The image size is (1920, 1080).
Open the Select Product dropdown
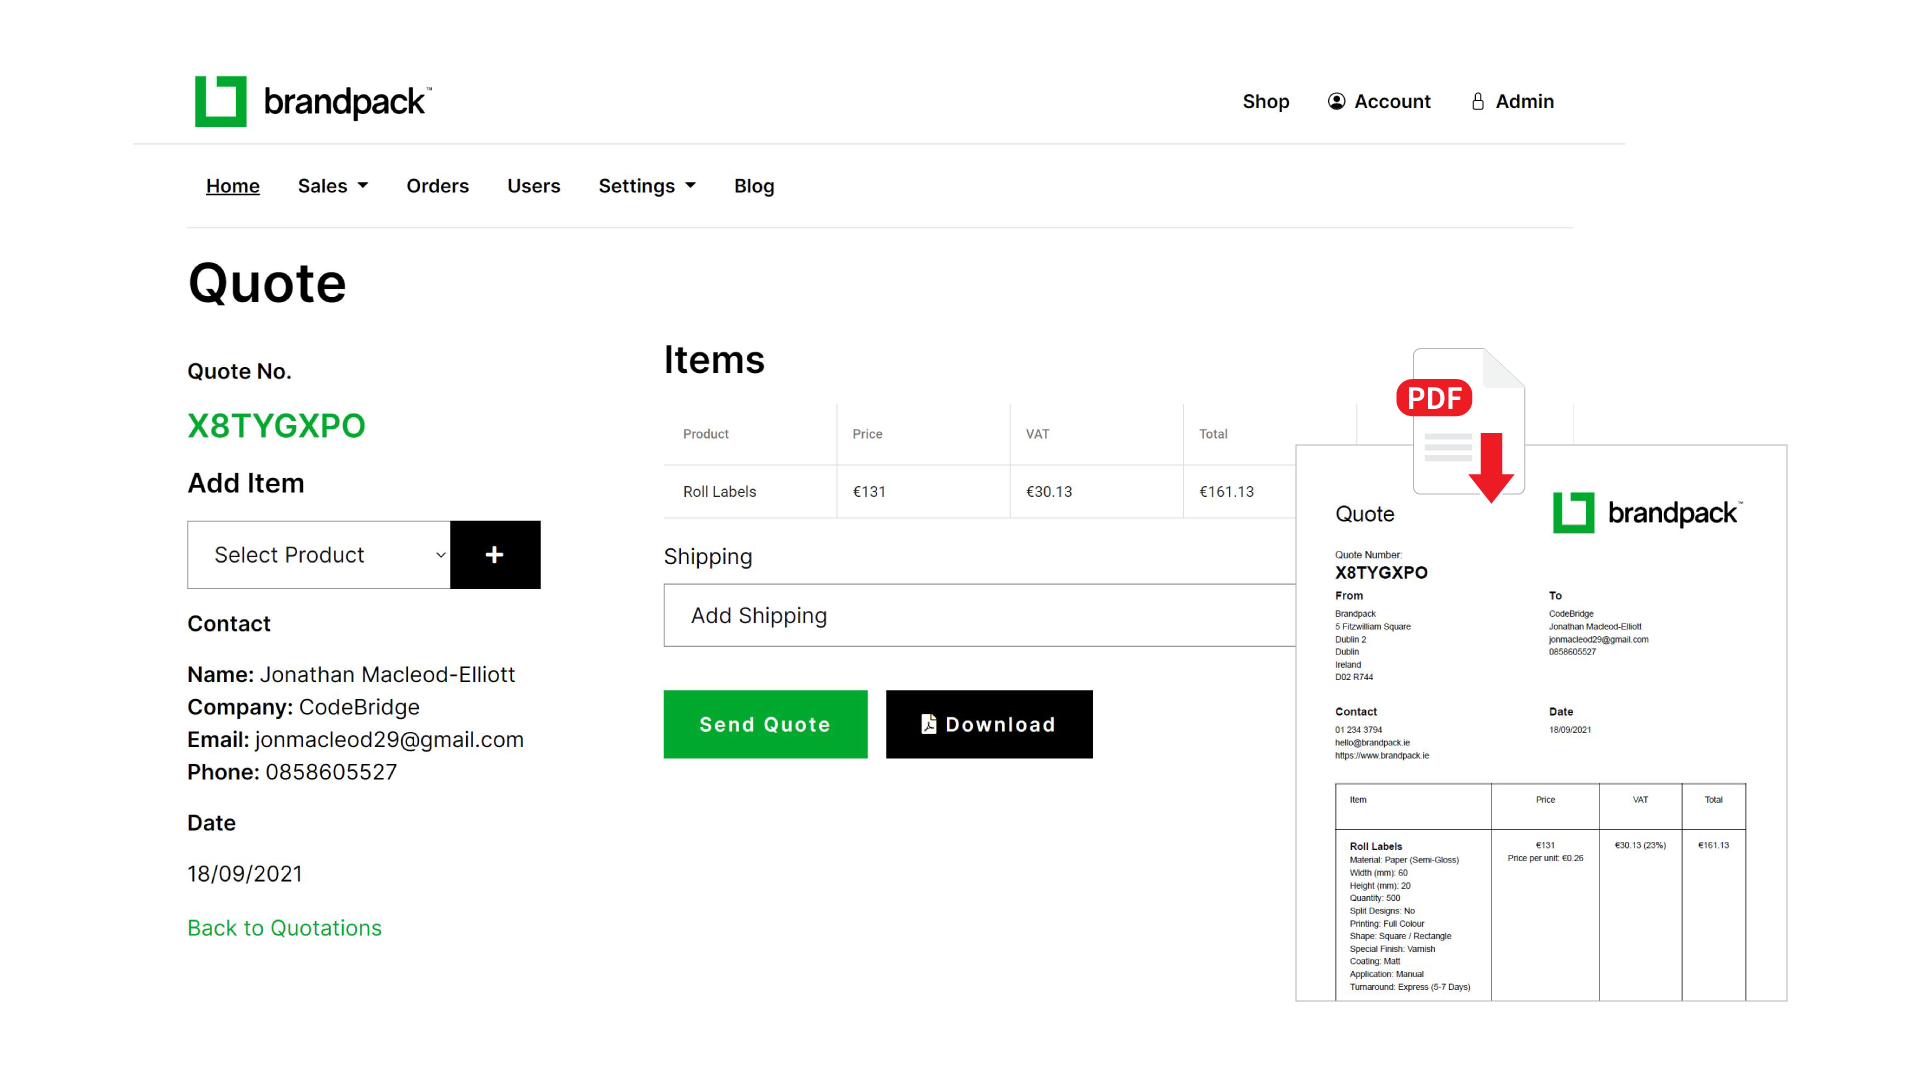319,555
